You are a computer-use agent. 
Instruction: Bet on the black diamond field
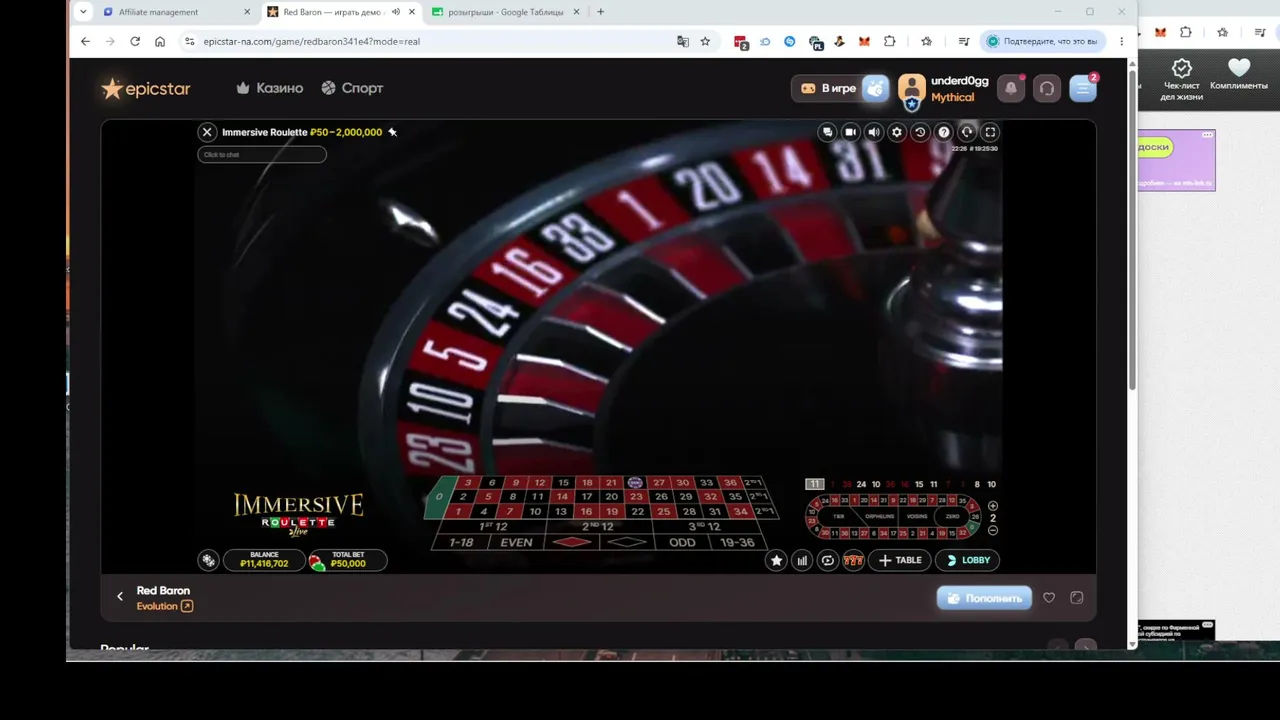coord(628,542)
